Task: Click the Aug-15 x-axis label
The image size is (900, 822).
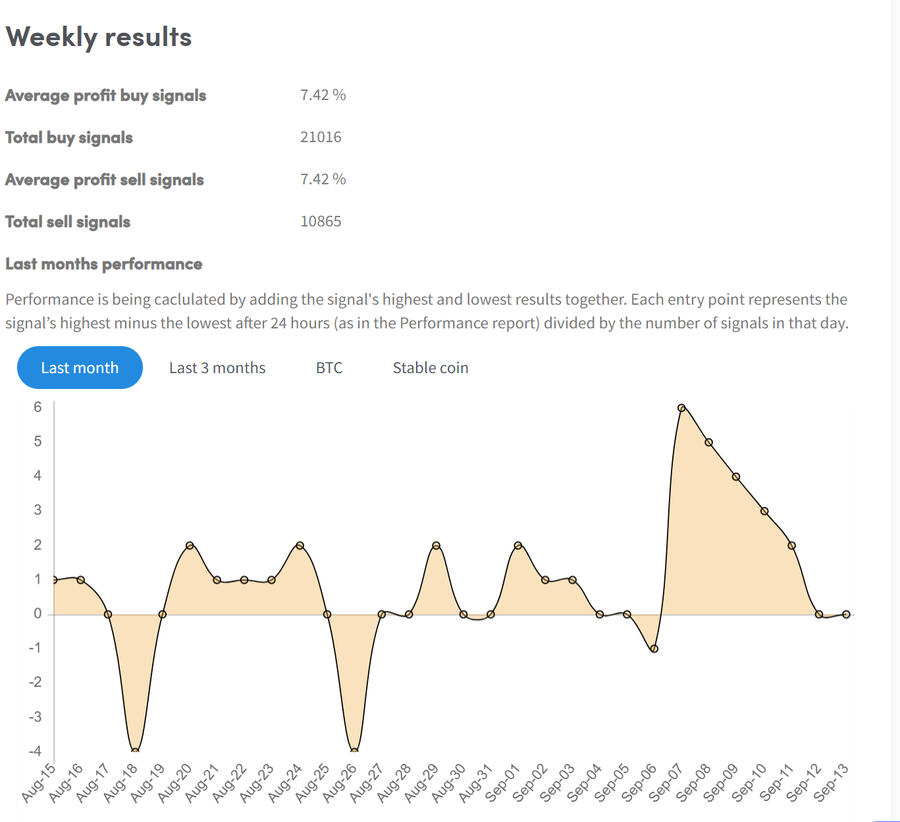Action: 38,782
